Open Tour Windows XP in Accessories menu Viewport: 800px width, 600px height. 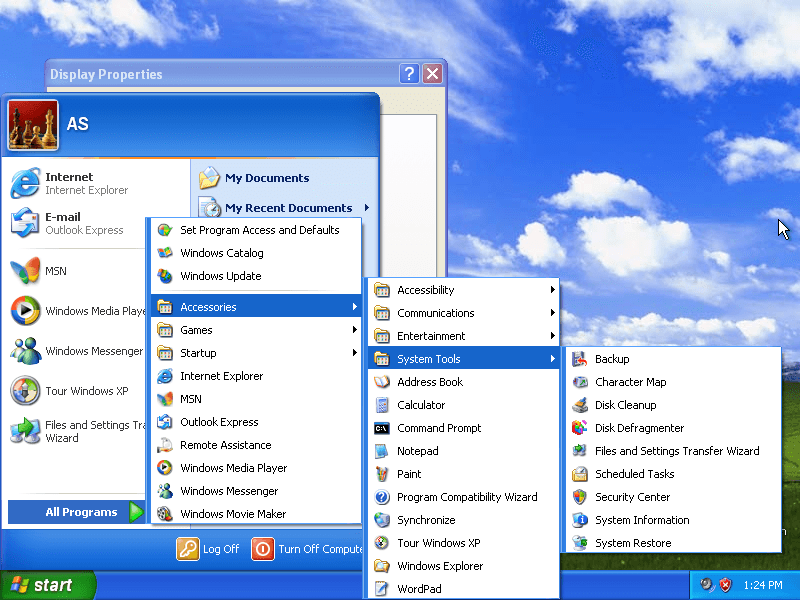(463, 542)
